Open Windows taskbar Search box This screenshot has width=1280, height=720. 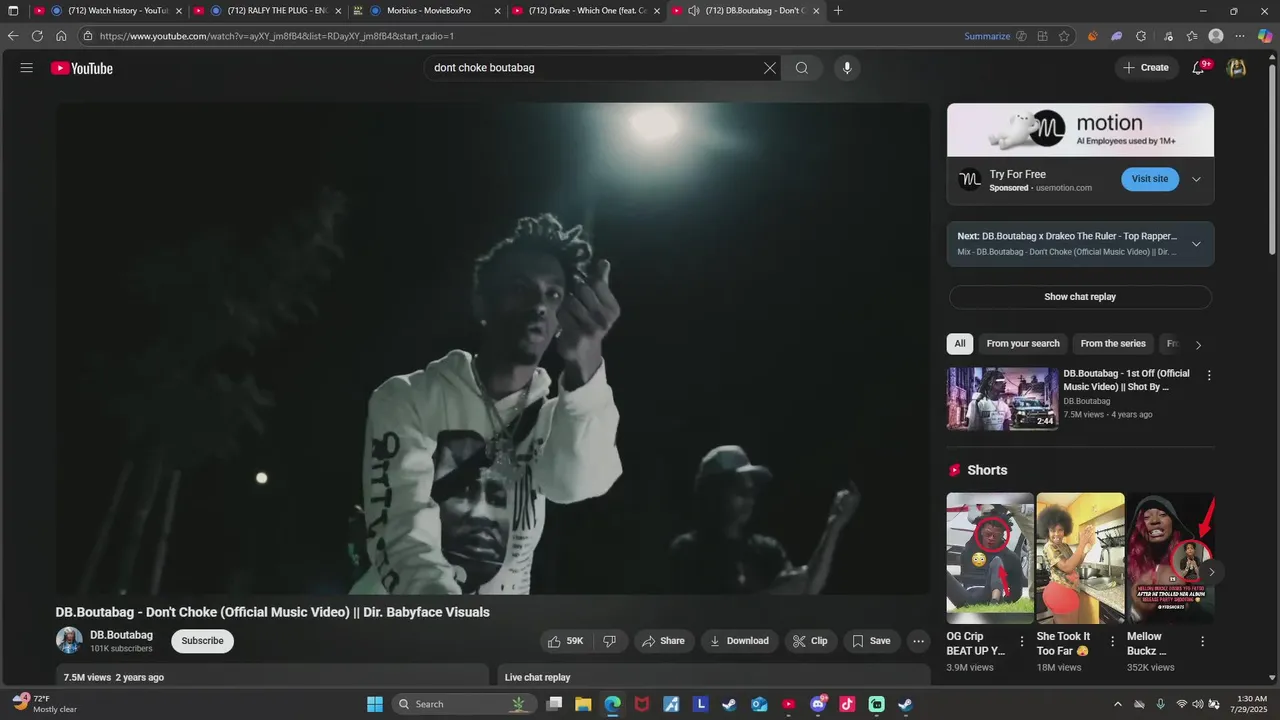coord(463,704)
